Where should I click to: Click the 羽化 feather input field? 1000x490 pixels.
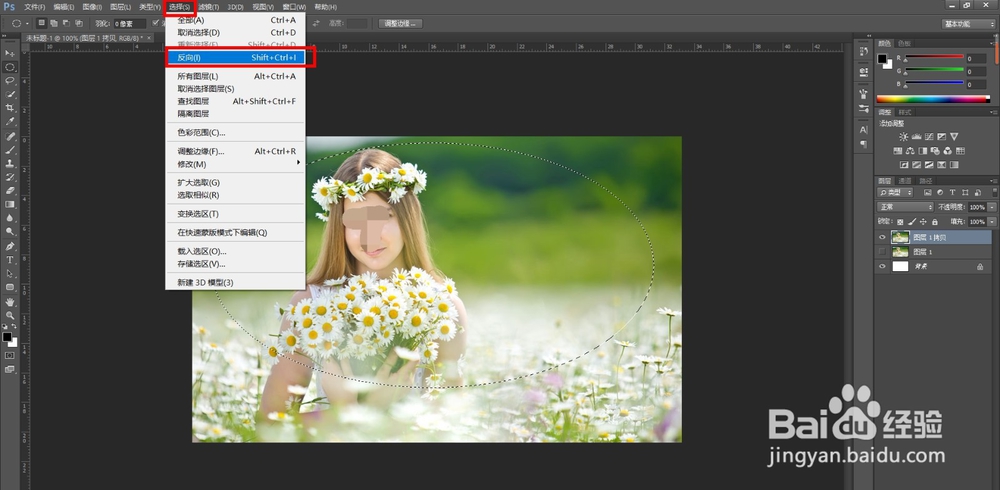pyautogui.click(x=128, y=23)
